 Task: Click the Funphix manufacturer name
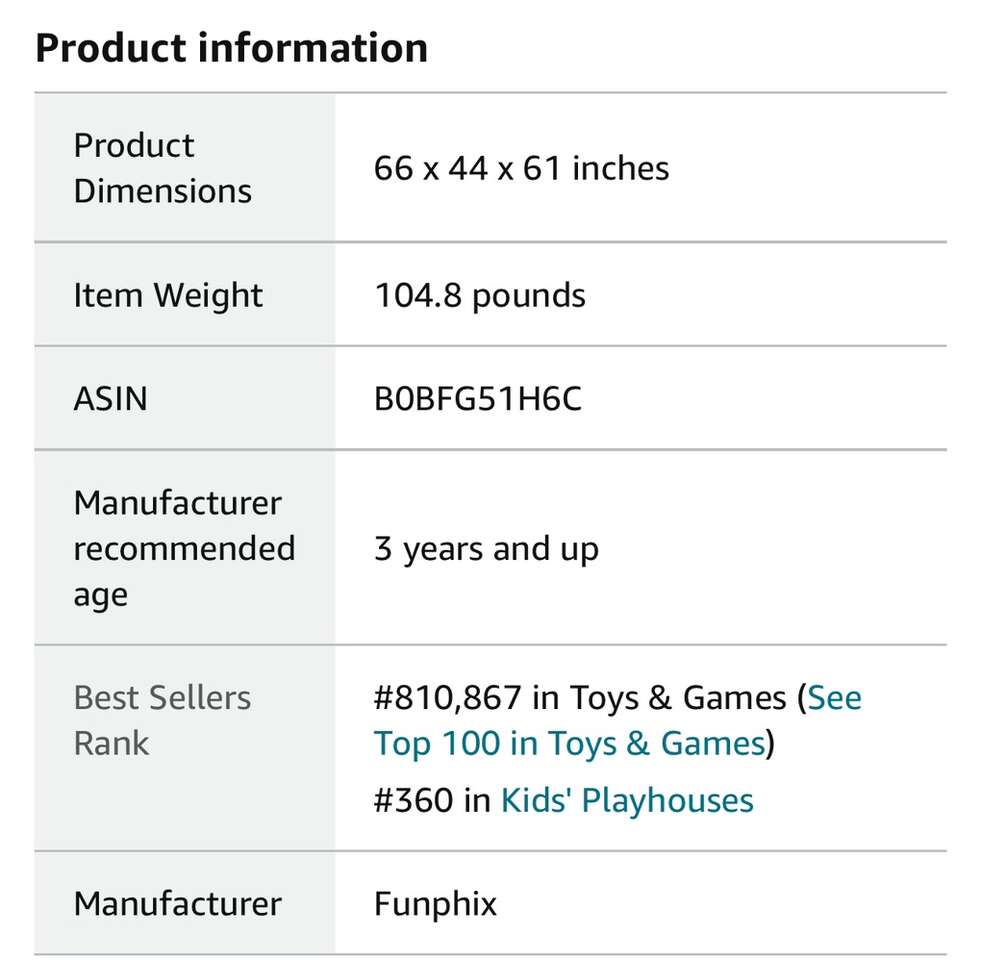(x=435, y=904)
